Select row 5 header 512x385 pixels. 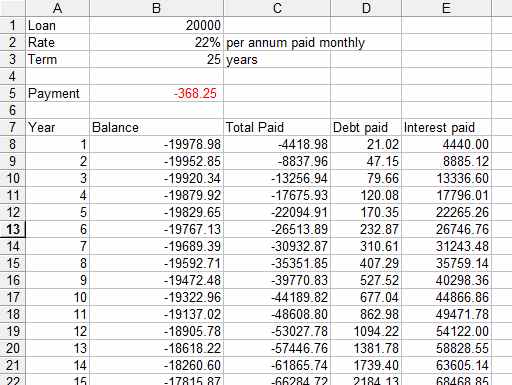coord(13,93)
